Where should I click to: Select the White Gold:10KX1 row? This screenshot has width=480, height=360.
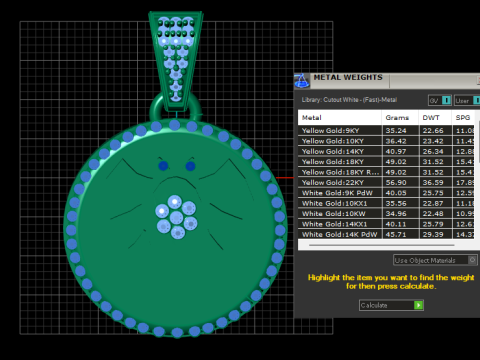pyautogui.click(x=386, y=203)
